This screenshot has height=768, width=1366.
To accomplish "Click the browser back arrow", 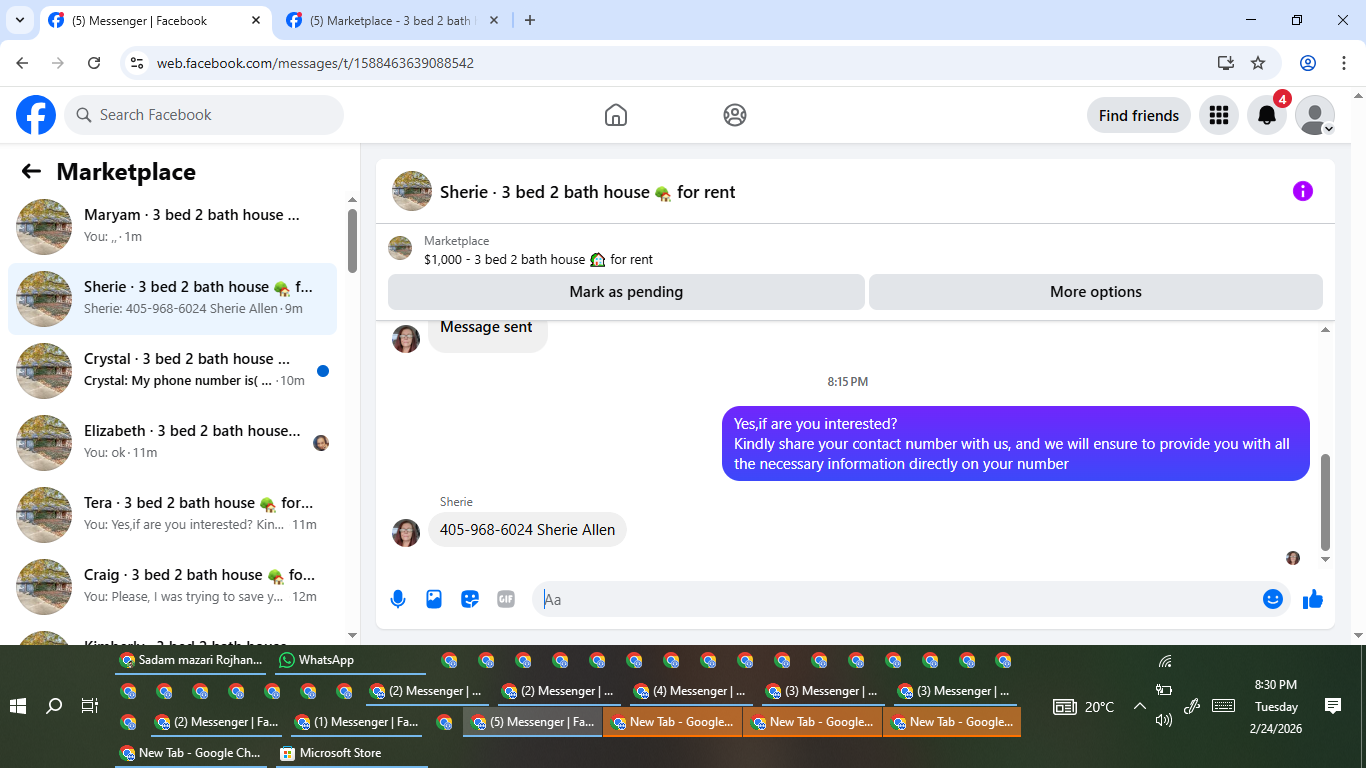I will coord(22,63).
